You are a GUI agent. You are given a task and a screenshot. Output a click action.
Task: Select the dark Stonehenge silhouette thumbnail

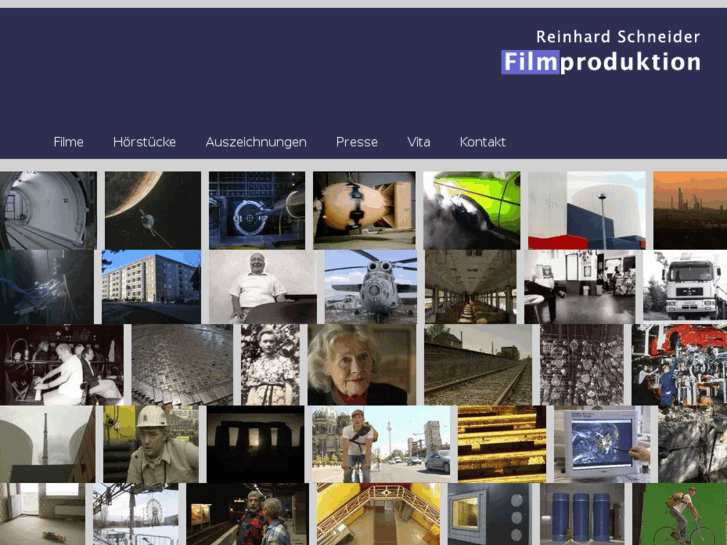(x=255, y=444)
